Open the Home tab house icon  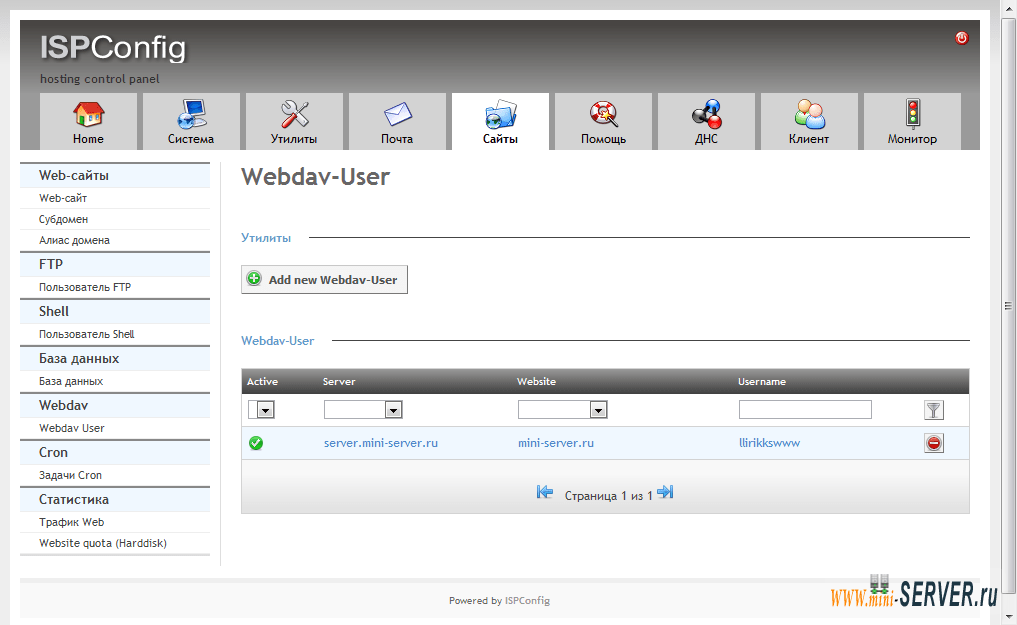point(88,115)
